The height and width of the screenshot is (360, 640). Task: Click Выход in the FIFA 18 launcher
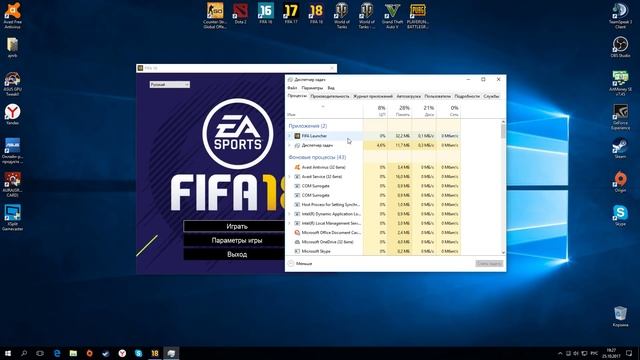coord(237,254)
